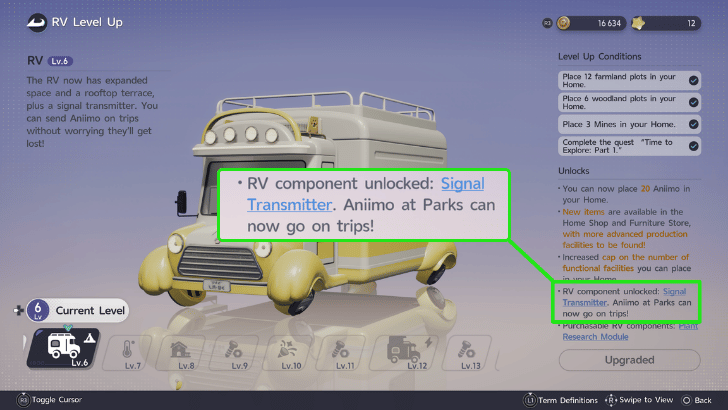Click checkmark for 6 woodland plots condition
This screenshot has width=728, height=410.
[x=694, y=102]
